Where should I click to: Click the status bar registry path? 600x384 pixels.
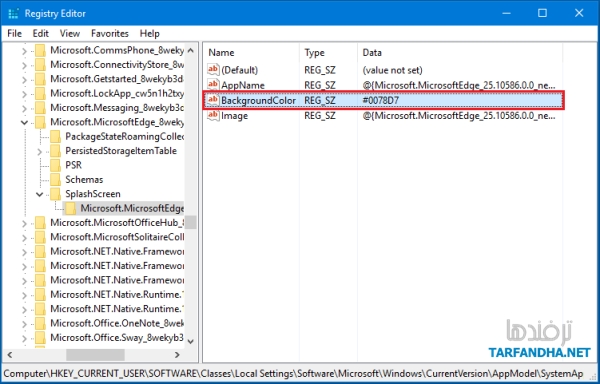coord(294,374)
